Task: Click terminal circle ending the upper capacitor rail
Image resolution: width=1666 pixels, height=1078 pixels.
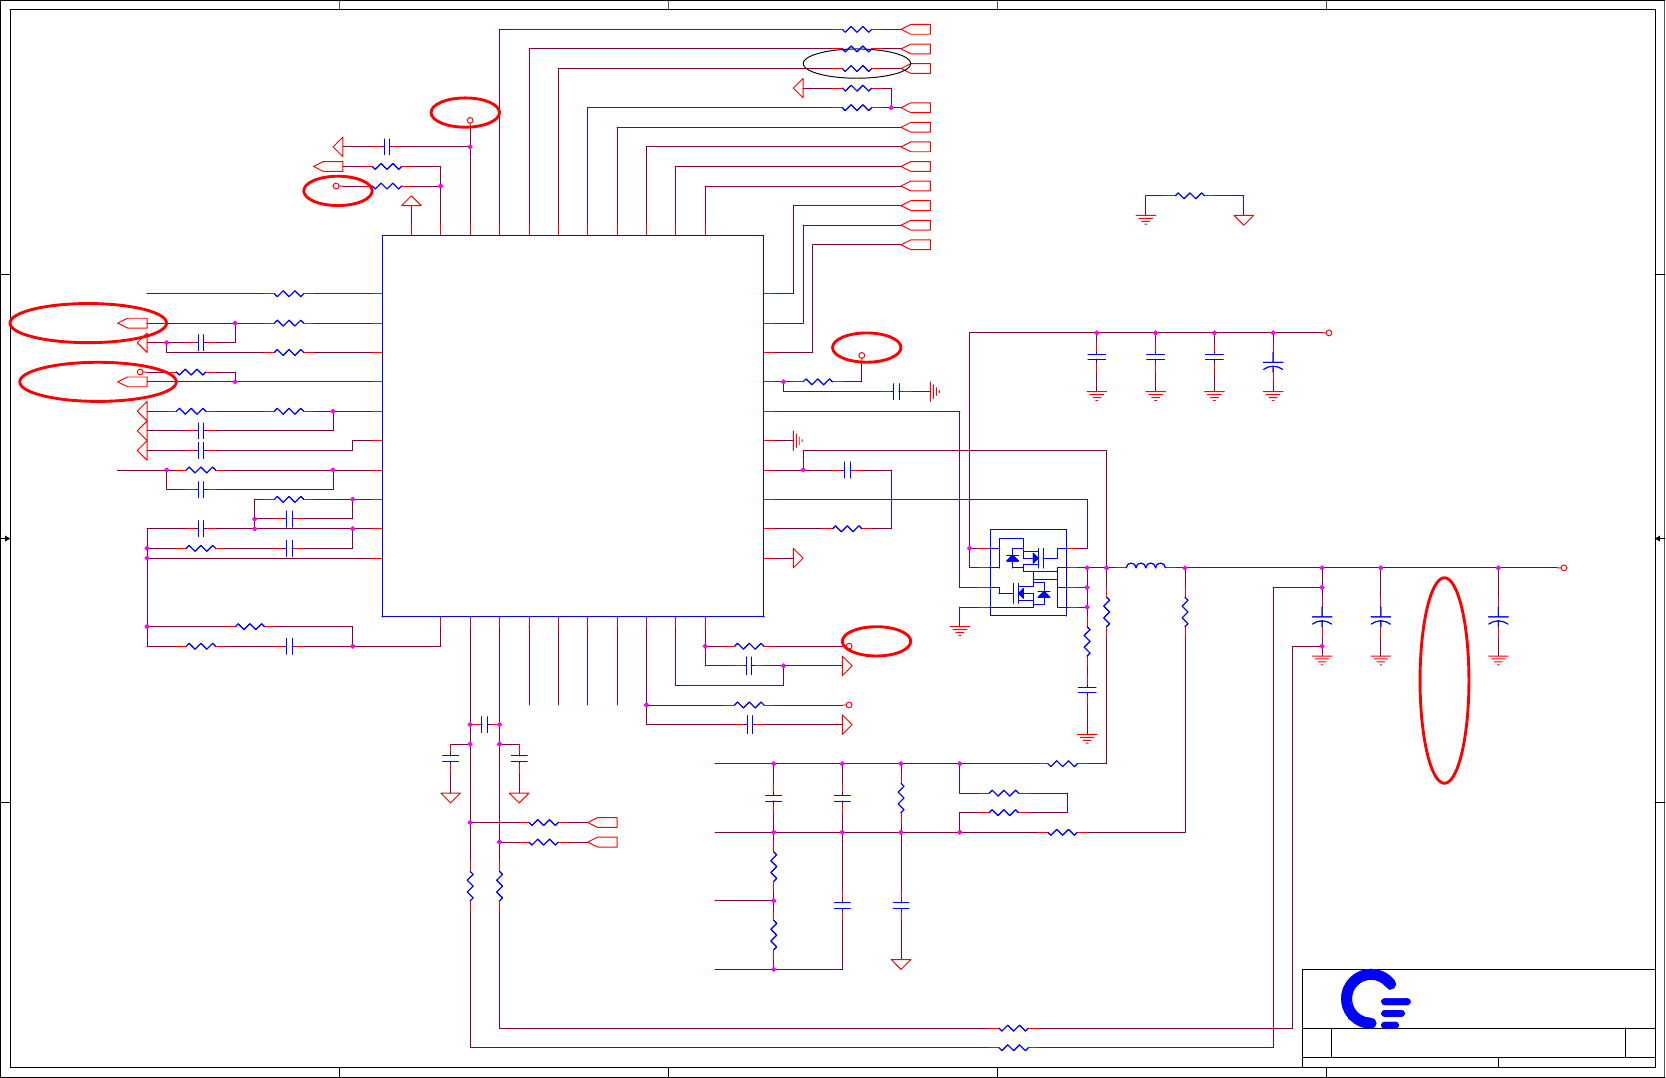Action: [x=1329, y=333]
